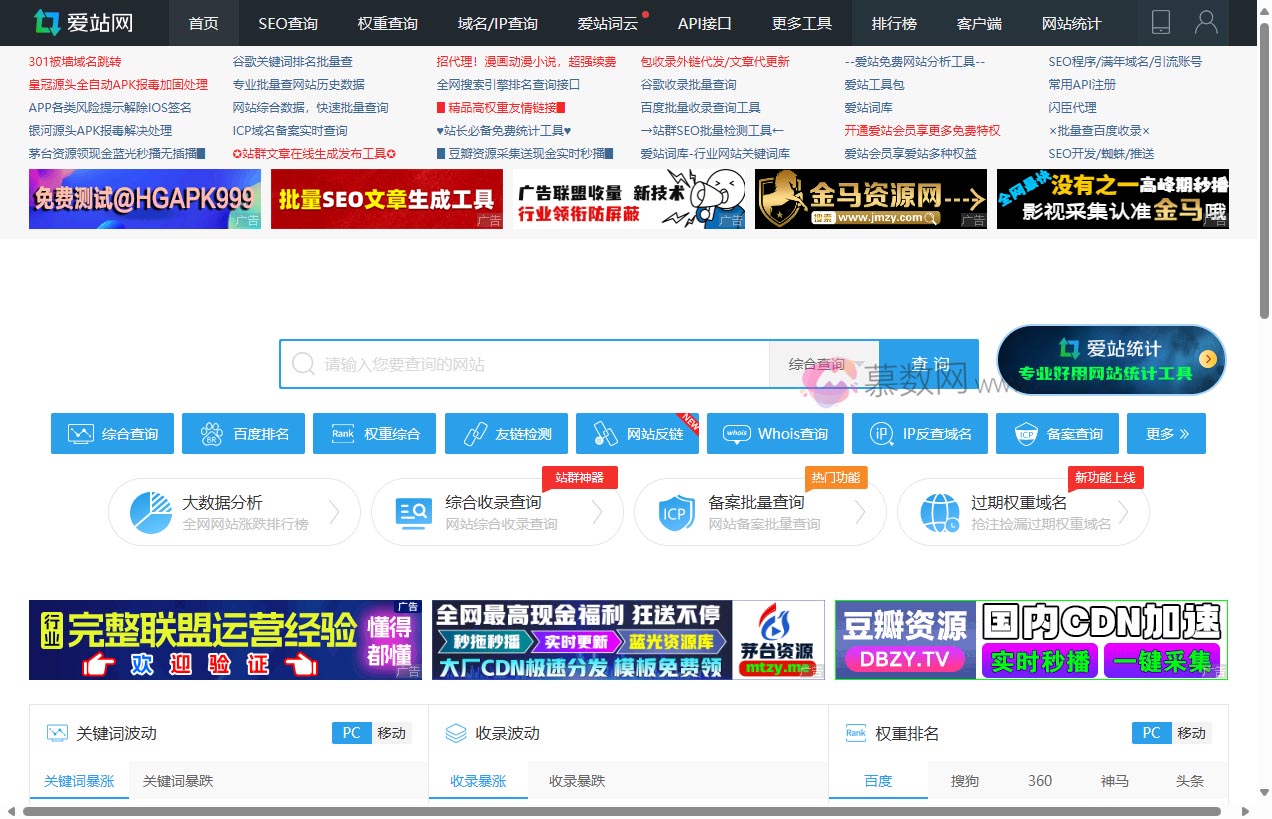Open the 排行榜 navigation menu
This screenshot has height=819, width=1272.
point(894,23)
